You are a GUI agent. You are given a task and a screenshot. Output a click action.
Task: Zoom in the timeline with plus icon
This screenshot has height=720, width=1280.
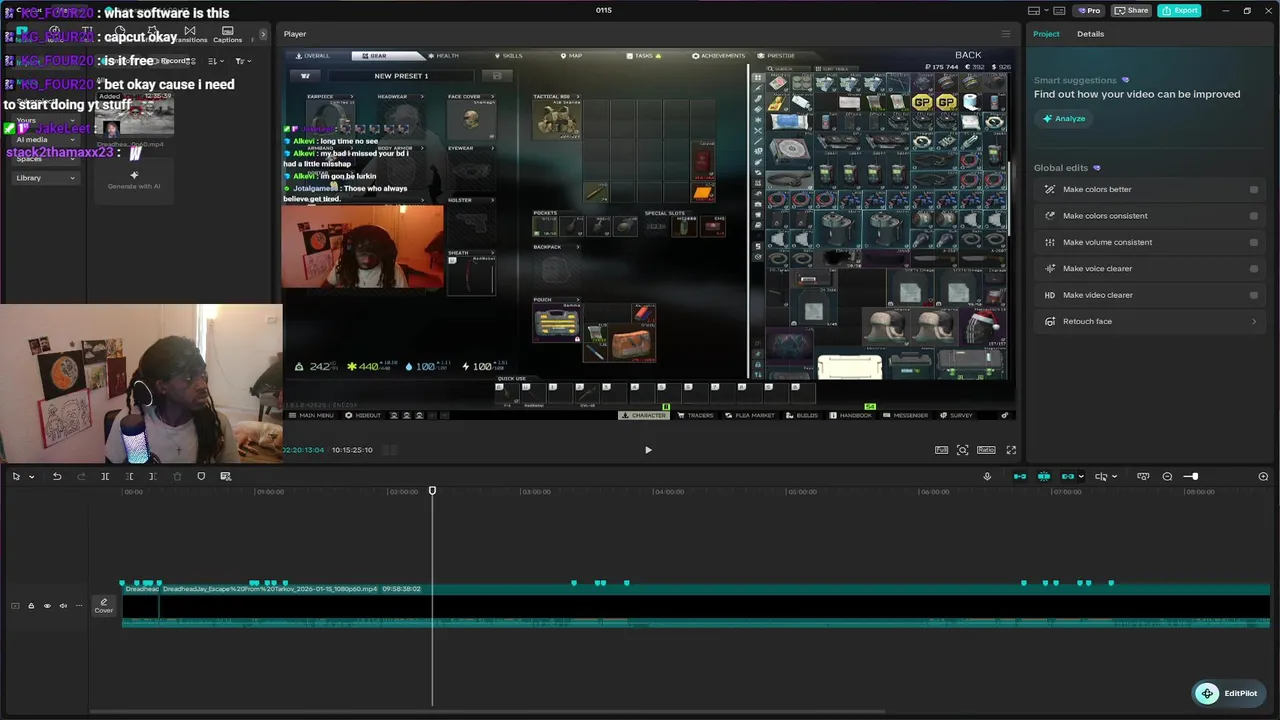tap(1263, 476)
